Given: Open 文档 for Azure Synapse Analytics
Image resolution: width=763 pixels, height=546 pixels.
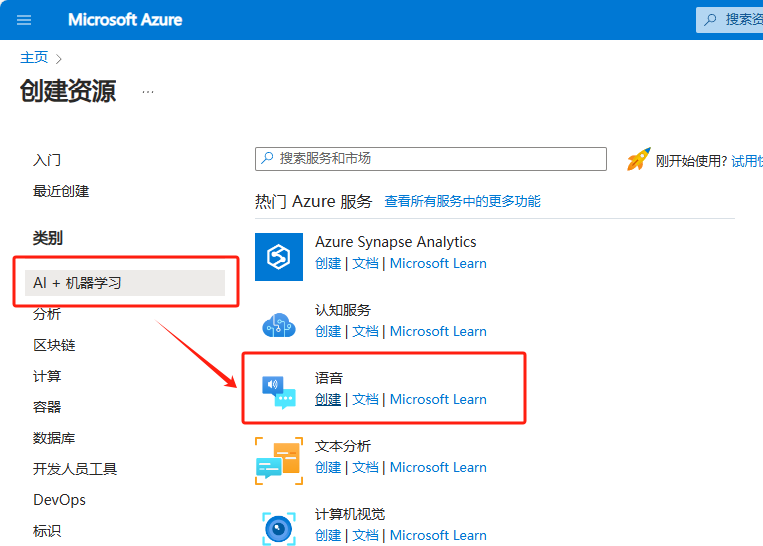Looking at the screenshot, I should coord(365,263).
